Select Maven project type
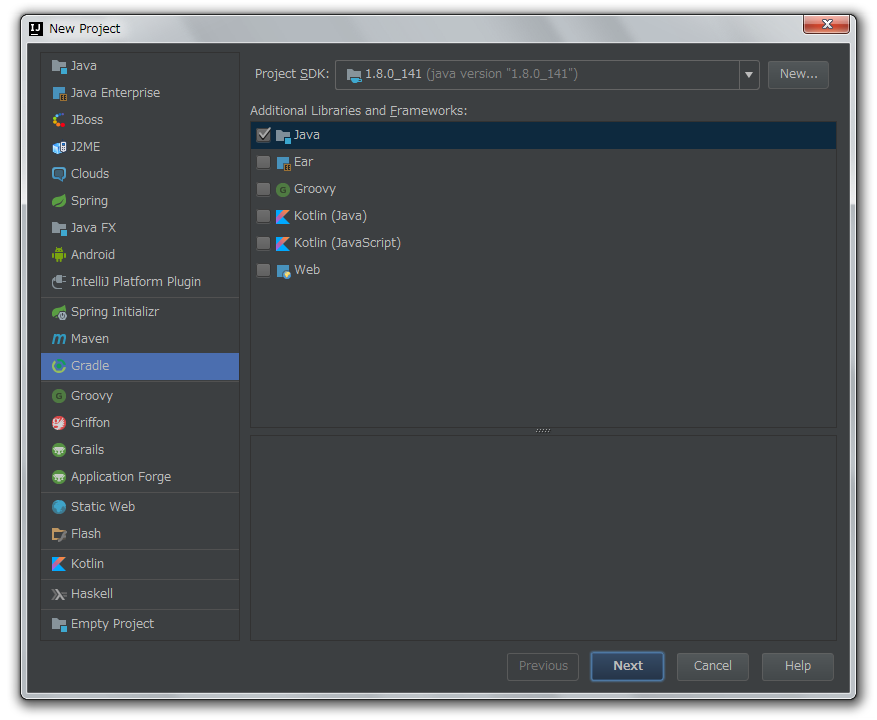Image resolution: width=877 pixels, height=720 pixels. coord(140,339)
